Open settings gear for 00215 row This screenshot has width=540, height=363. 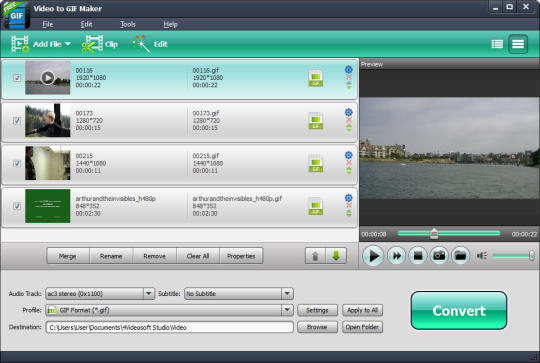tap(349, 155)
